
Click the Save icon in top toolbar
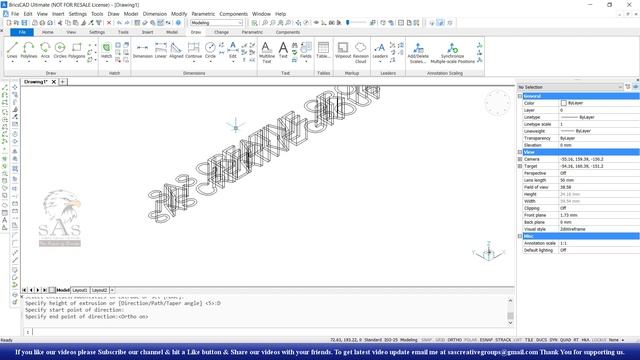click(24, 23)
